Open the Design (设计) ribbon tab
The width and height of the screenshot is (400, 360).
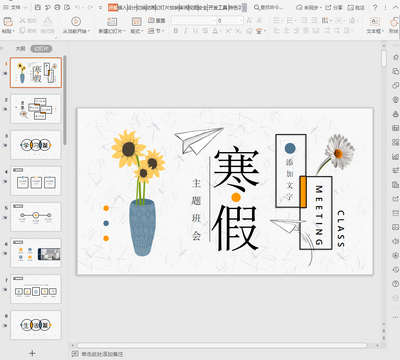[132, 7]
